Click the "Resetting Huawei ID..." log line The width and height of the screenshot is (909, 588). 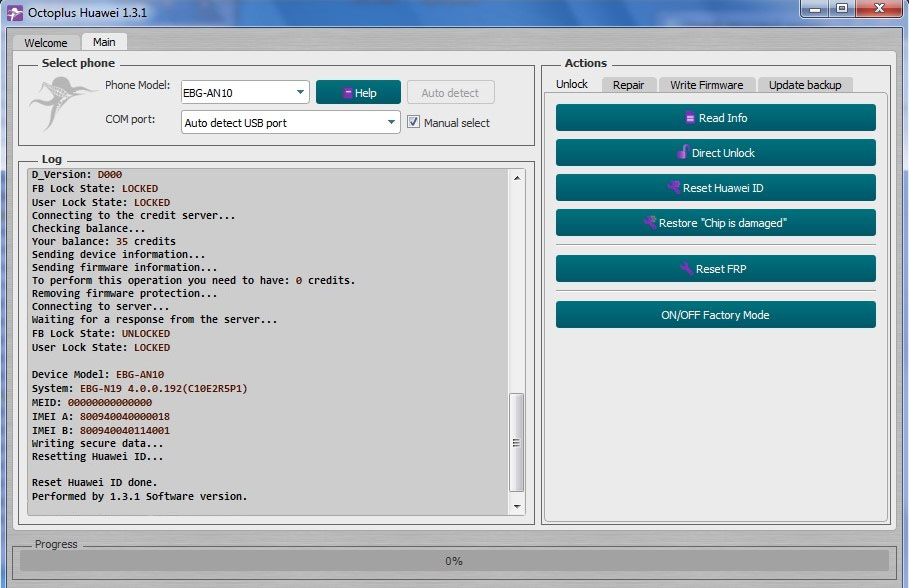97,456
